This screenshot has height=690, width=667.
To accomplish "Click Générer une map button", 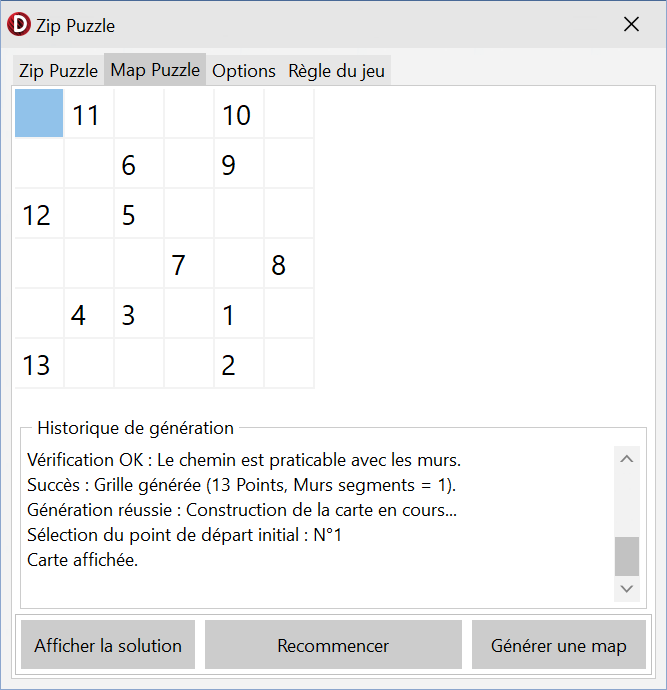I will (x=558, y=645).
